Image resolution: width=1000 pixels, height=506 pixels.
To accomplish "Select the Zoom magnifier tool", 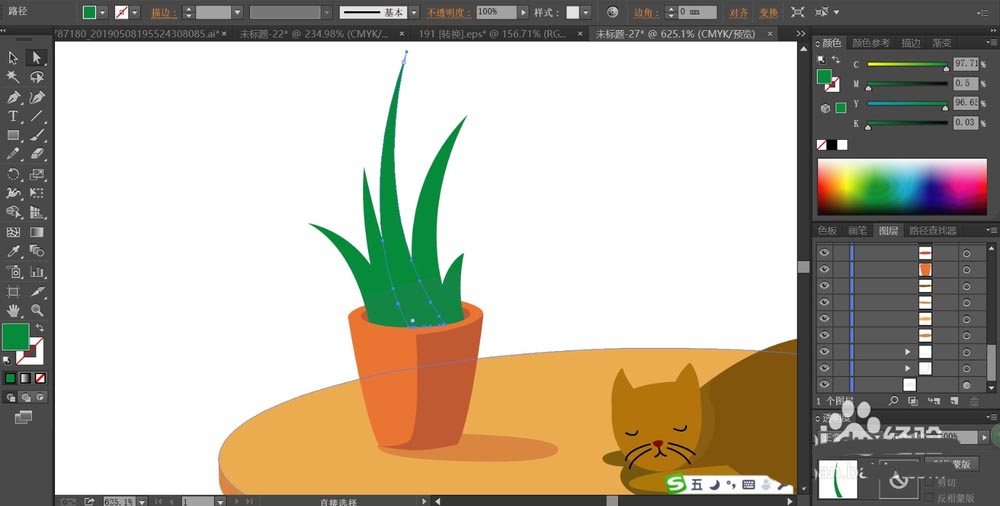I will click(x=36, y=310).
